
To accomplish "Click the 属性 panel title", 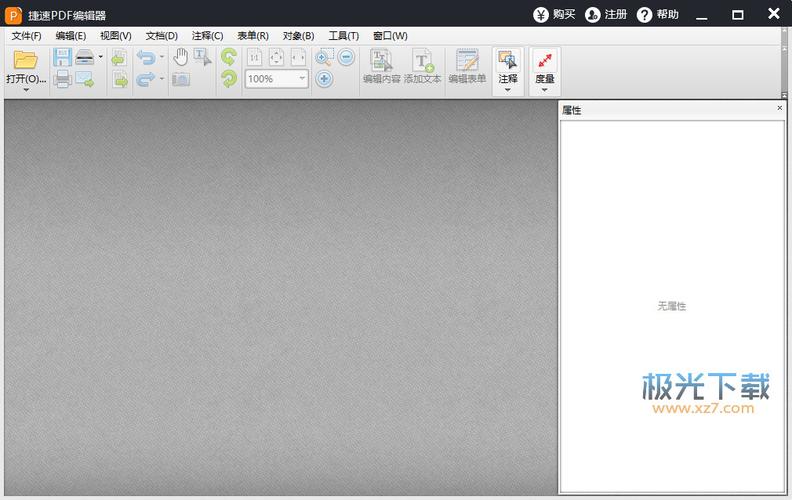I will point(572,110).
